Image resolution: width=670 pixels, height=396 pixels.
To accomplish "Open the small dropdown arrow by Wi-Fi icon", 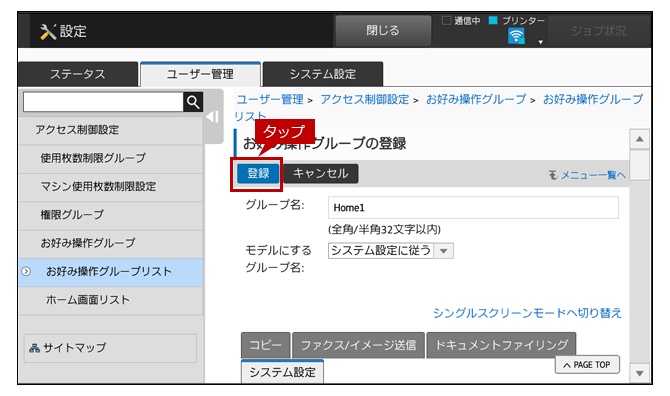I will pyautogui.click(x=541, y=42).
